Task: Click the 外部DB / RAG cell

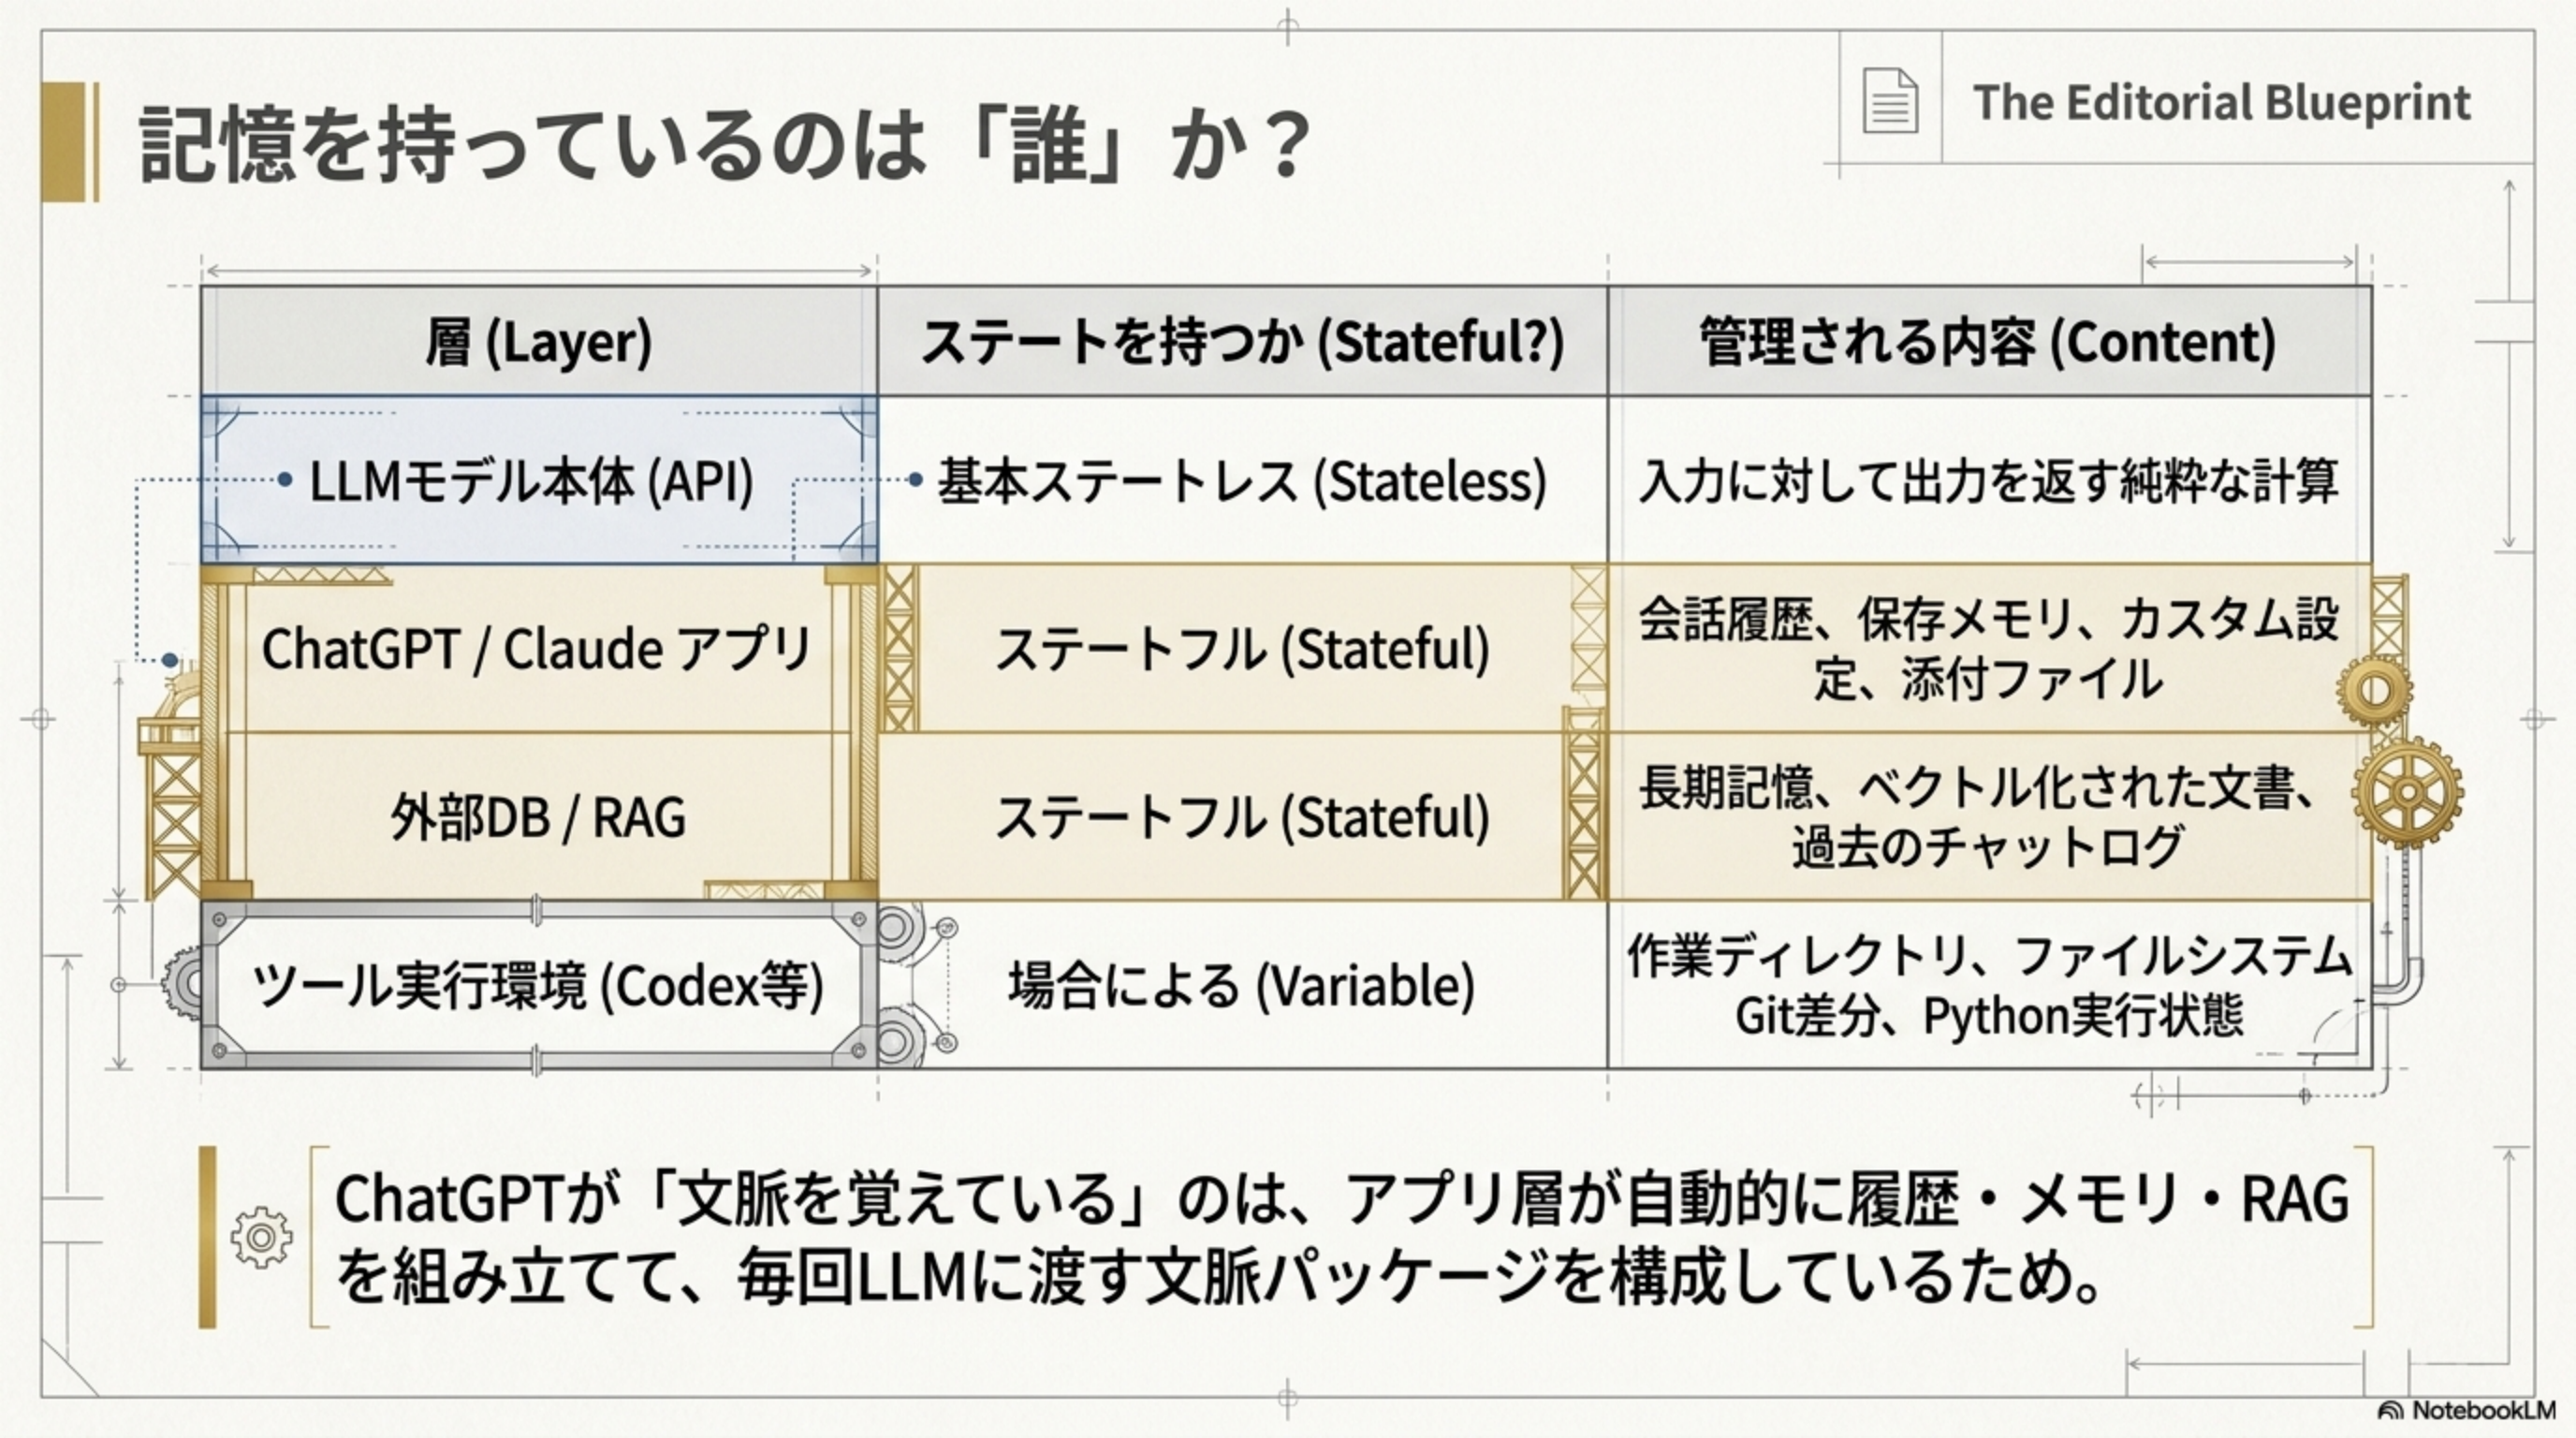Action: point(539,816)
